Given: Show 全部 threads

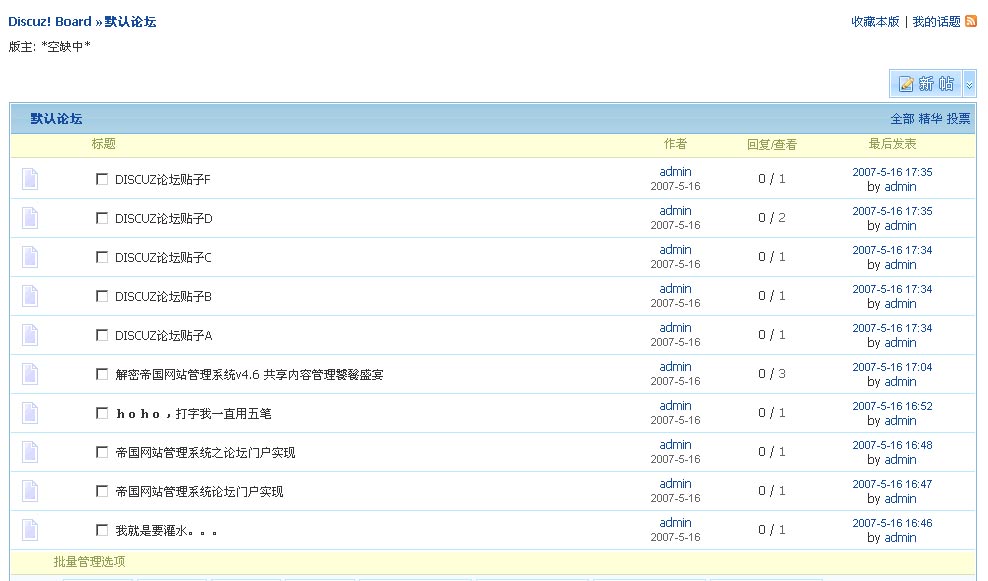Looking at the screenshot, I should [x=902, y=118].
